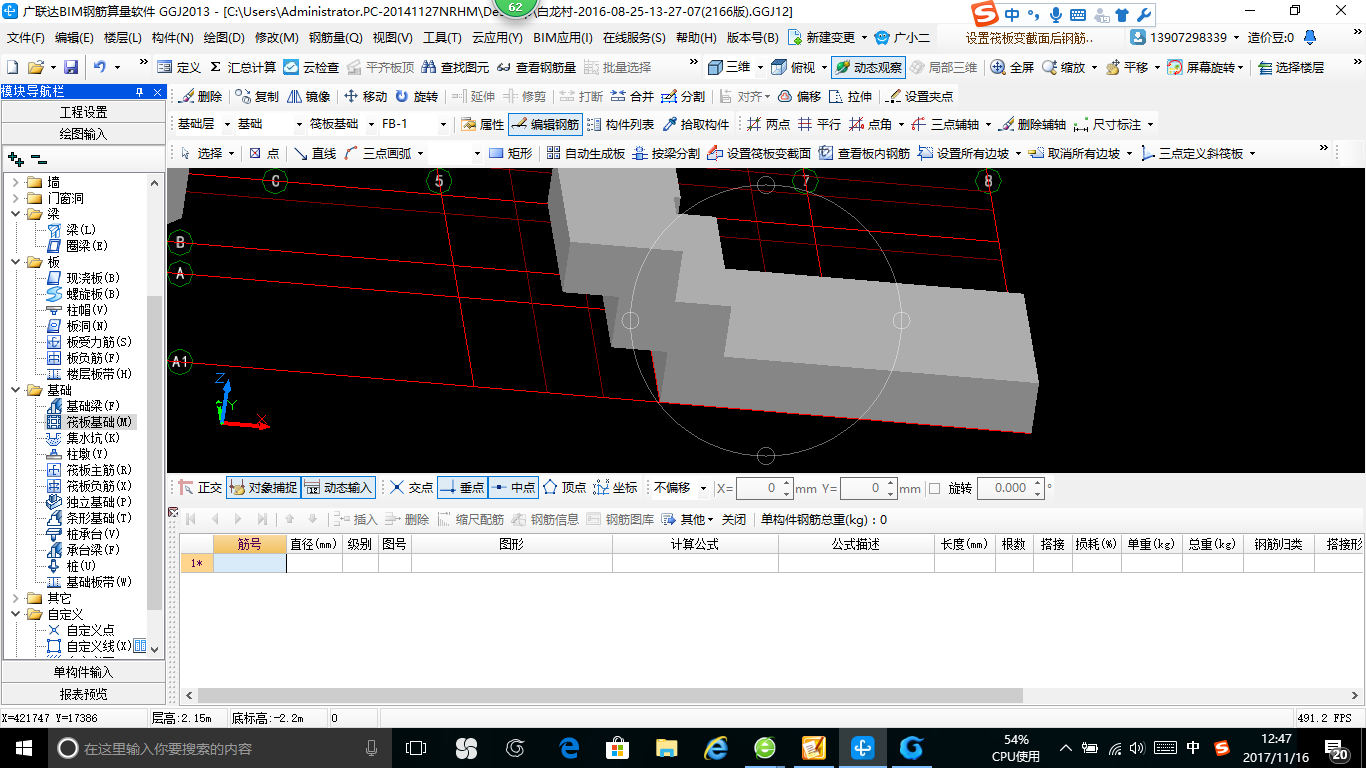Screen dimensions: 1366x768
Task: Open the BIM应用(I) menu
Action: (x=563, y=38)
